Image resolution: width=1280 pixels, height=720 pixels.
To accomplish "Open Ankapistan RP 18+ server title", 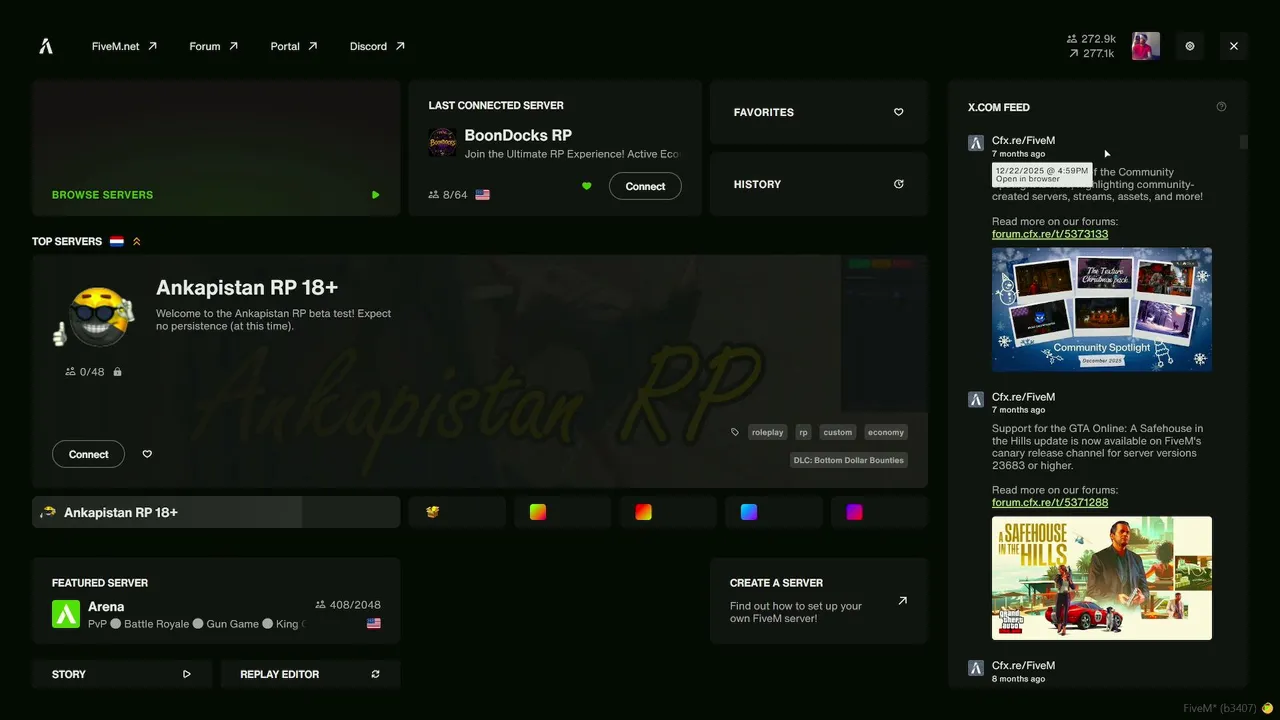I will click(247, 288).
